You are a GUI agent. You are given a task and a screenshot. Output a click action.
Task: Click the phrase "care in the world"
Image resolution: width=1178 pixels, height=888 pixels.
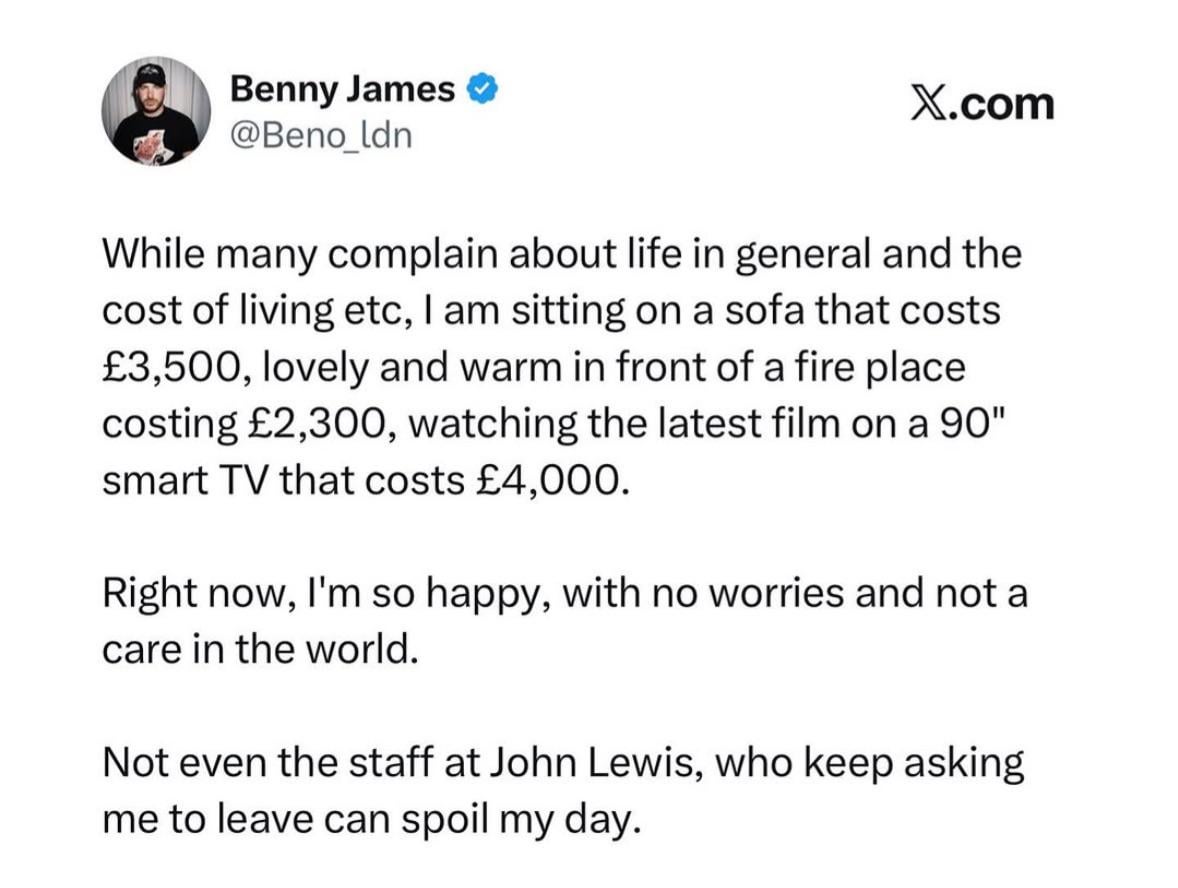click(257, 652)
